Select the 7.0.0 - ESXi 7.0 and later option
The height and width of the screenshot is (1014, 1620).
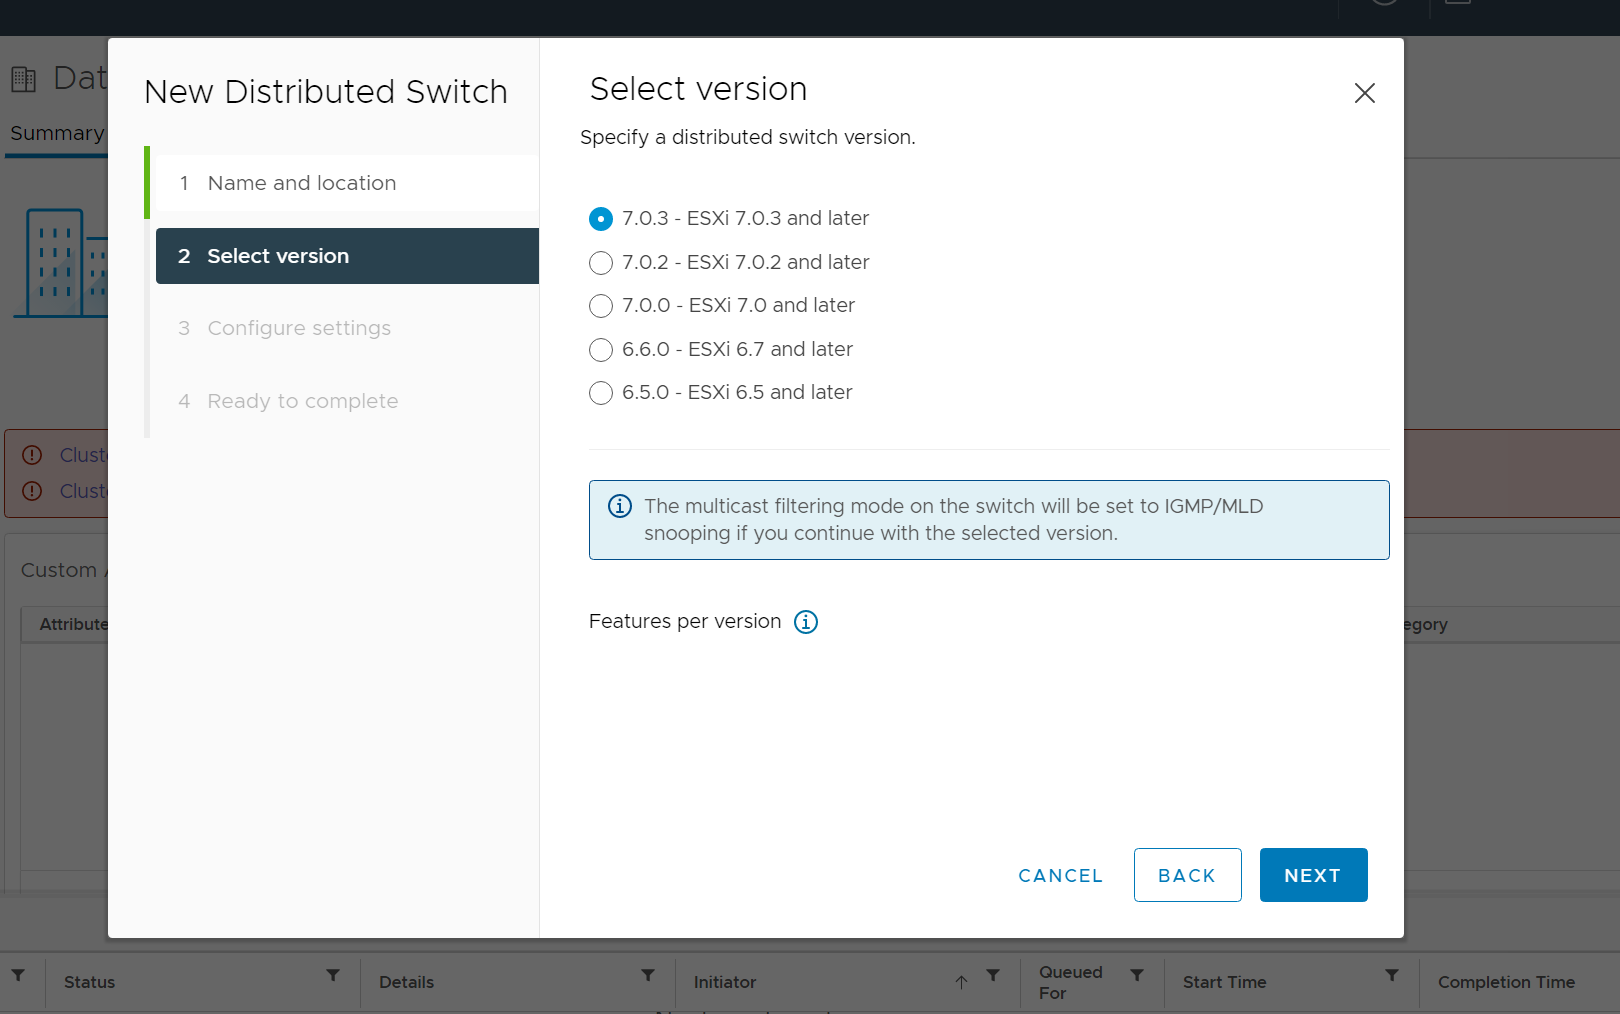tap(601, 306)
